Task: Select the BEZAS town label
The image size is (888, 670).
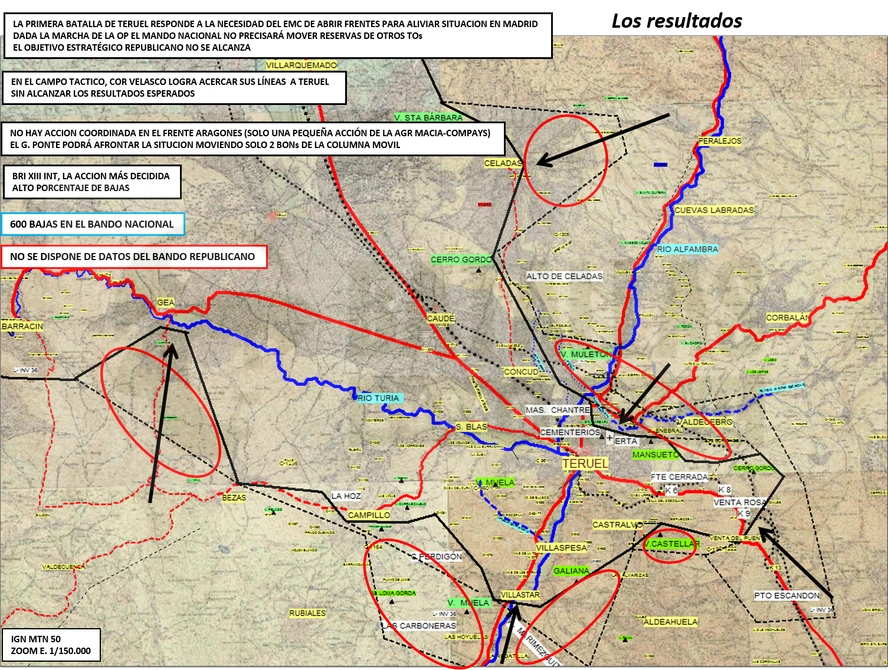Action: pos(234,498)
